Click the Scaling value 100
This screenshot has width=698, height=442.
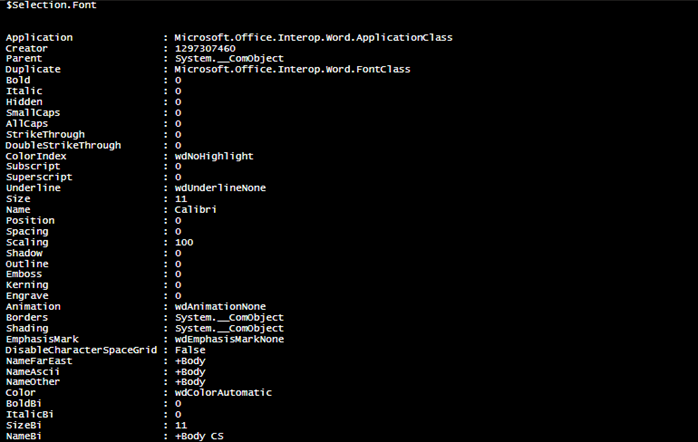point(184,243)
